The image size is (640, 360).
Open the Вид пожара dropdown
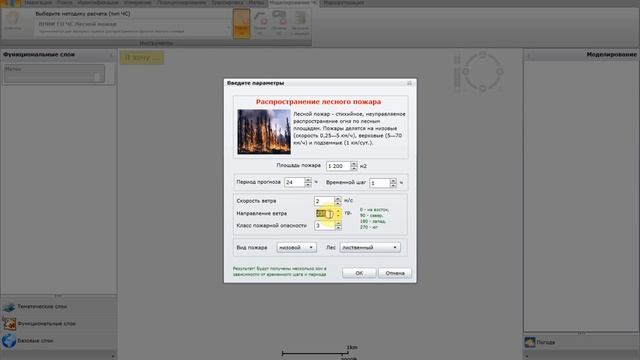point(297,247)
